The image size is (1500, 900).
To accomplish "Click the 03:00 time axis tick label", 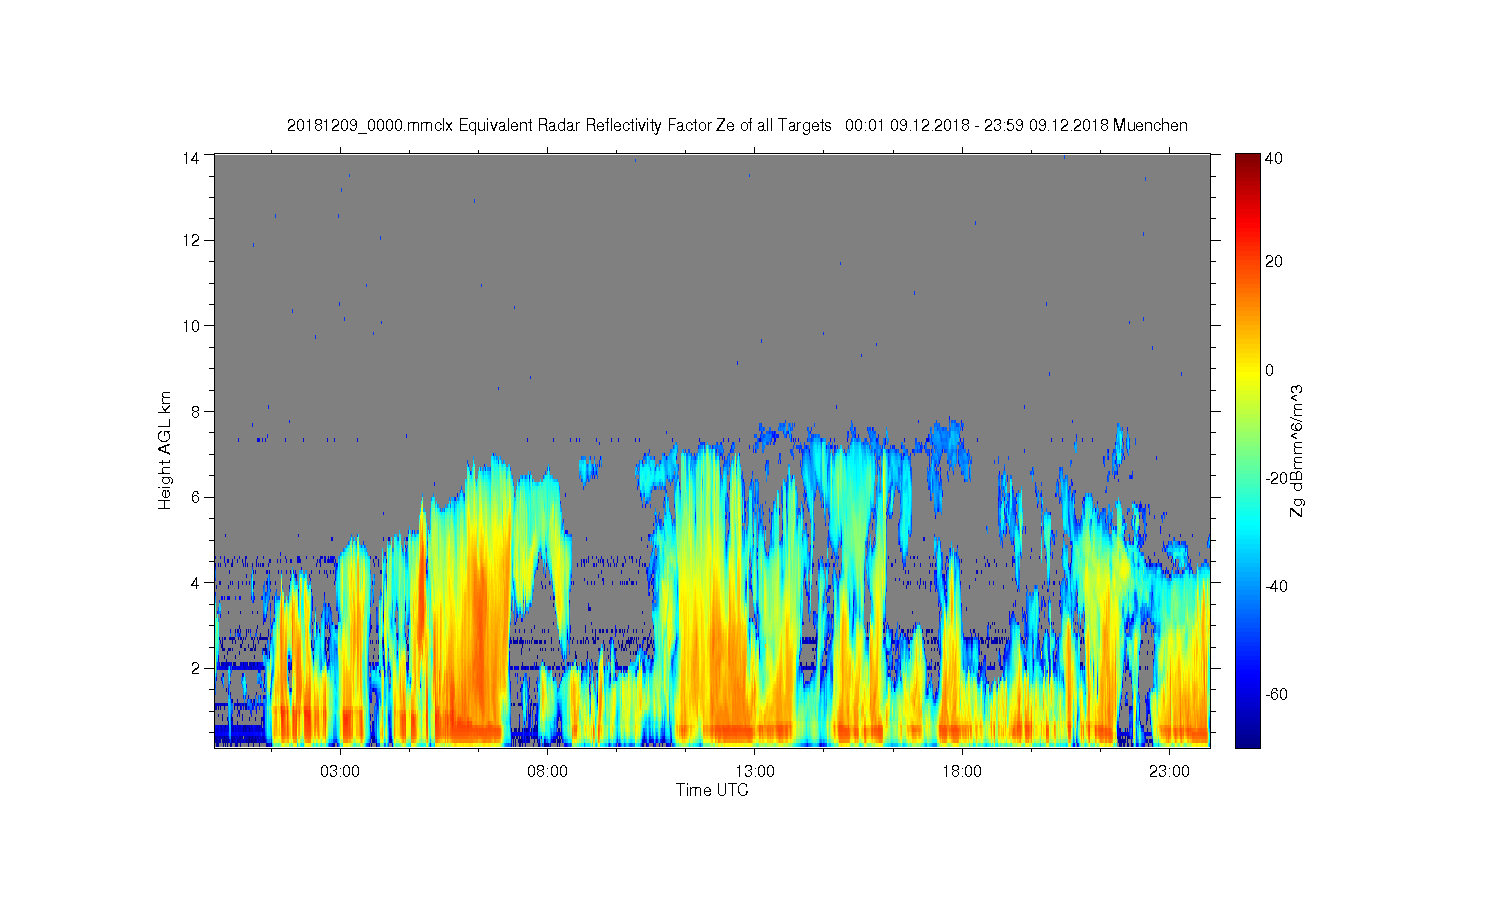I will 340,771.
